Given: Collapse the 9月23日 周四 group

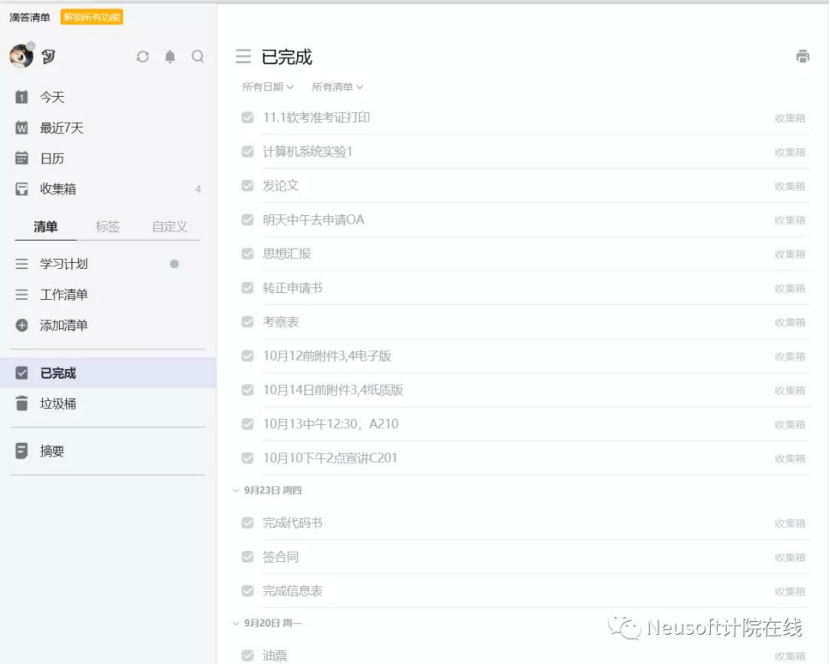Looking at the screenshot, I should click(x=237, y=491).
